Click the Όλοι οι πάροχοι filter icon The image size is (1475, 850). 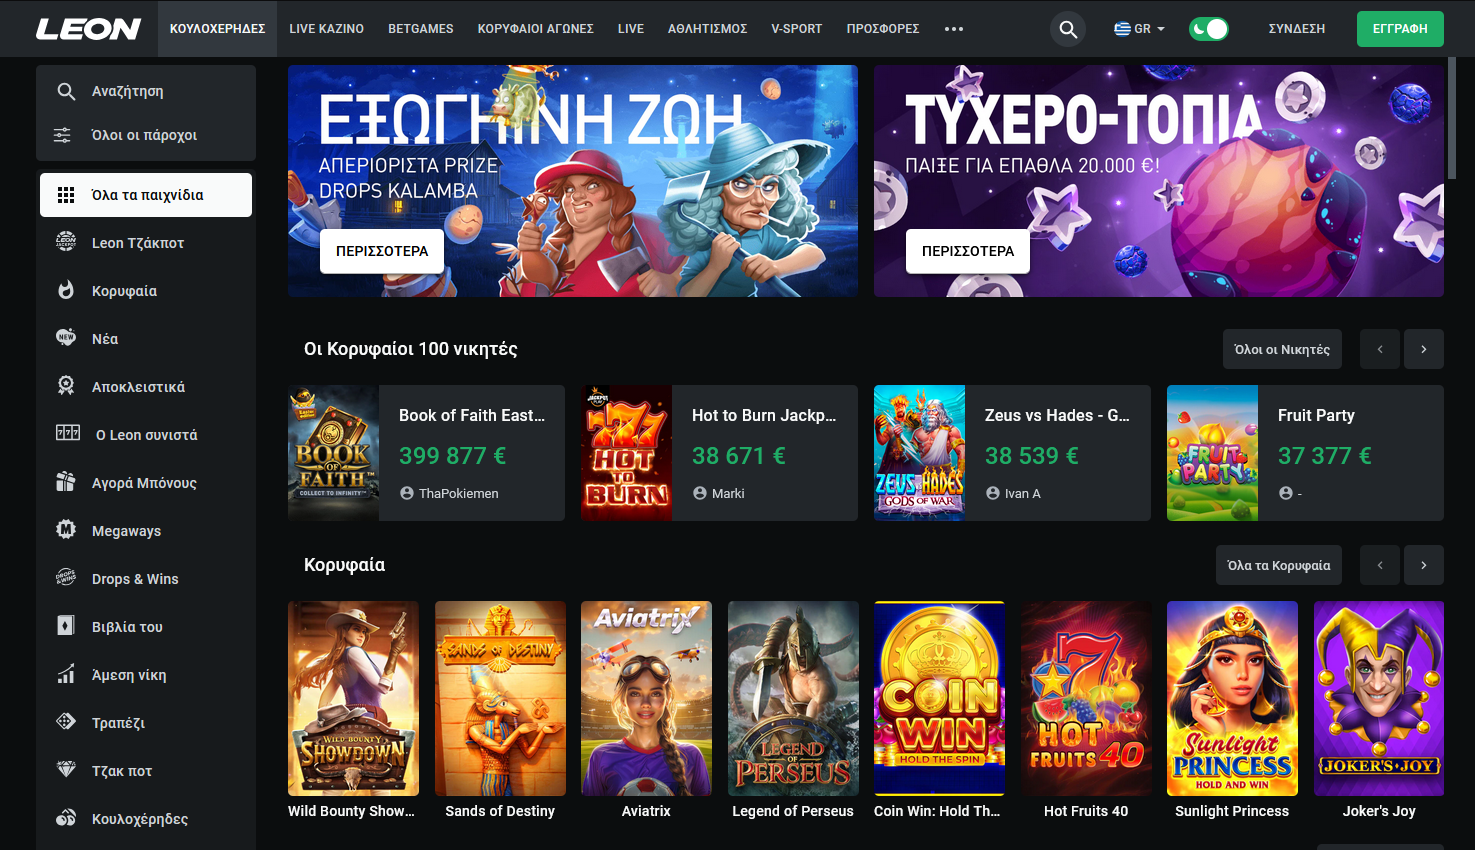tap(62, 135)
